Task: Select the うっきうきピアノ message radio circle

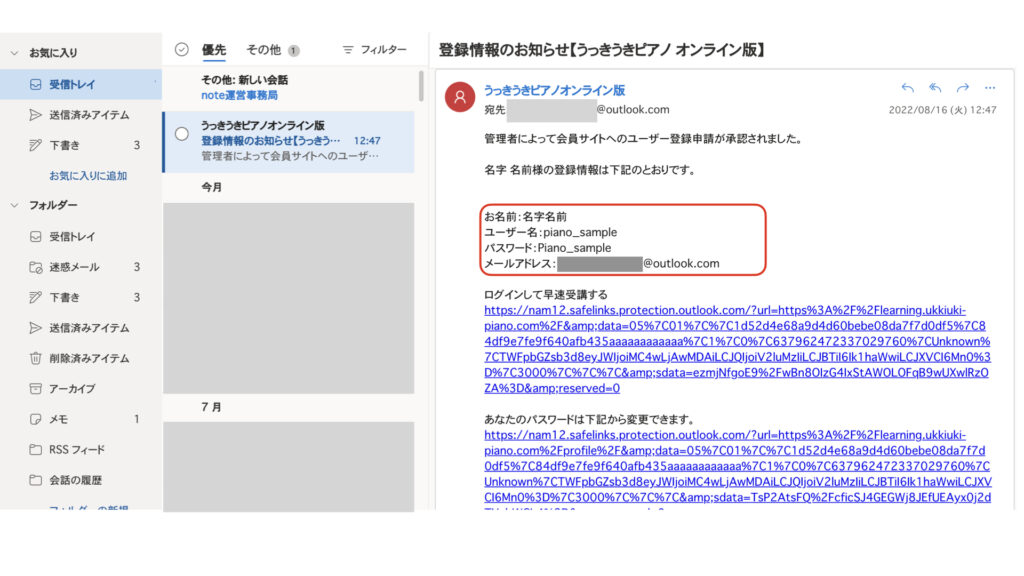Action: 181,134
